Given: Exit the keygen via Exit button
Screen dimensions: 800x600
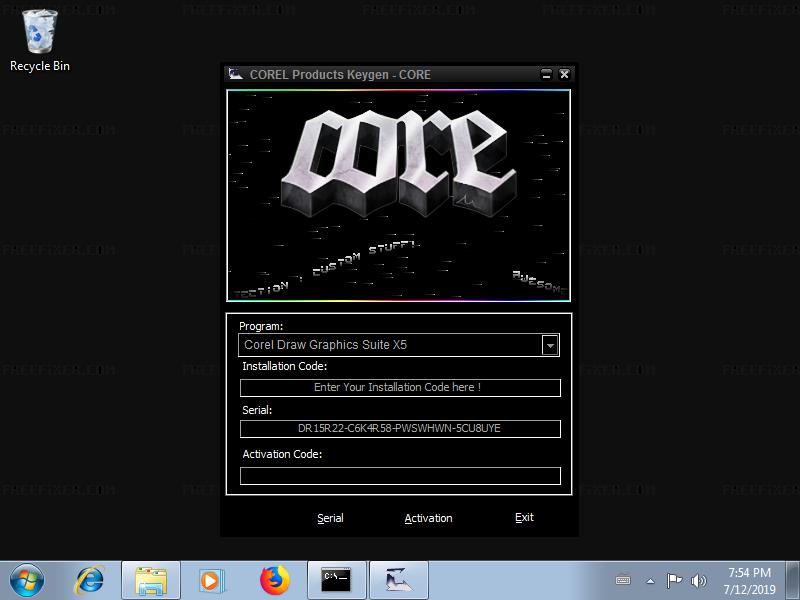Looking at the screenshot, I should click(524, 518).
